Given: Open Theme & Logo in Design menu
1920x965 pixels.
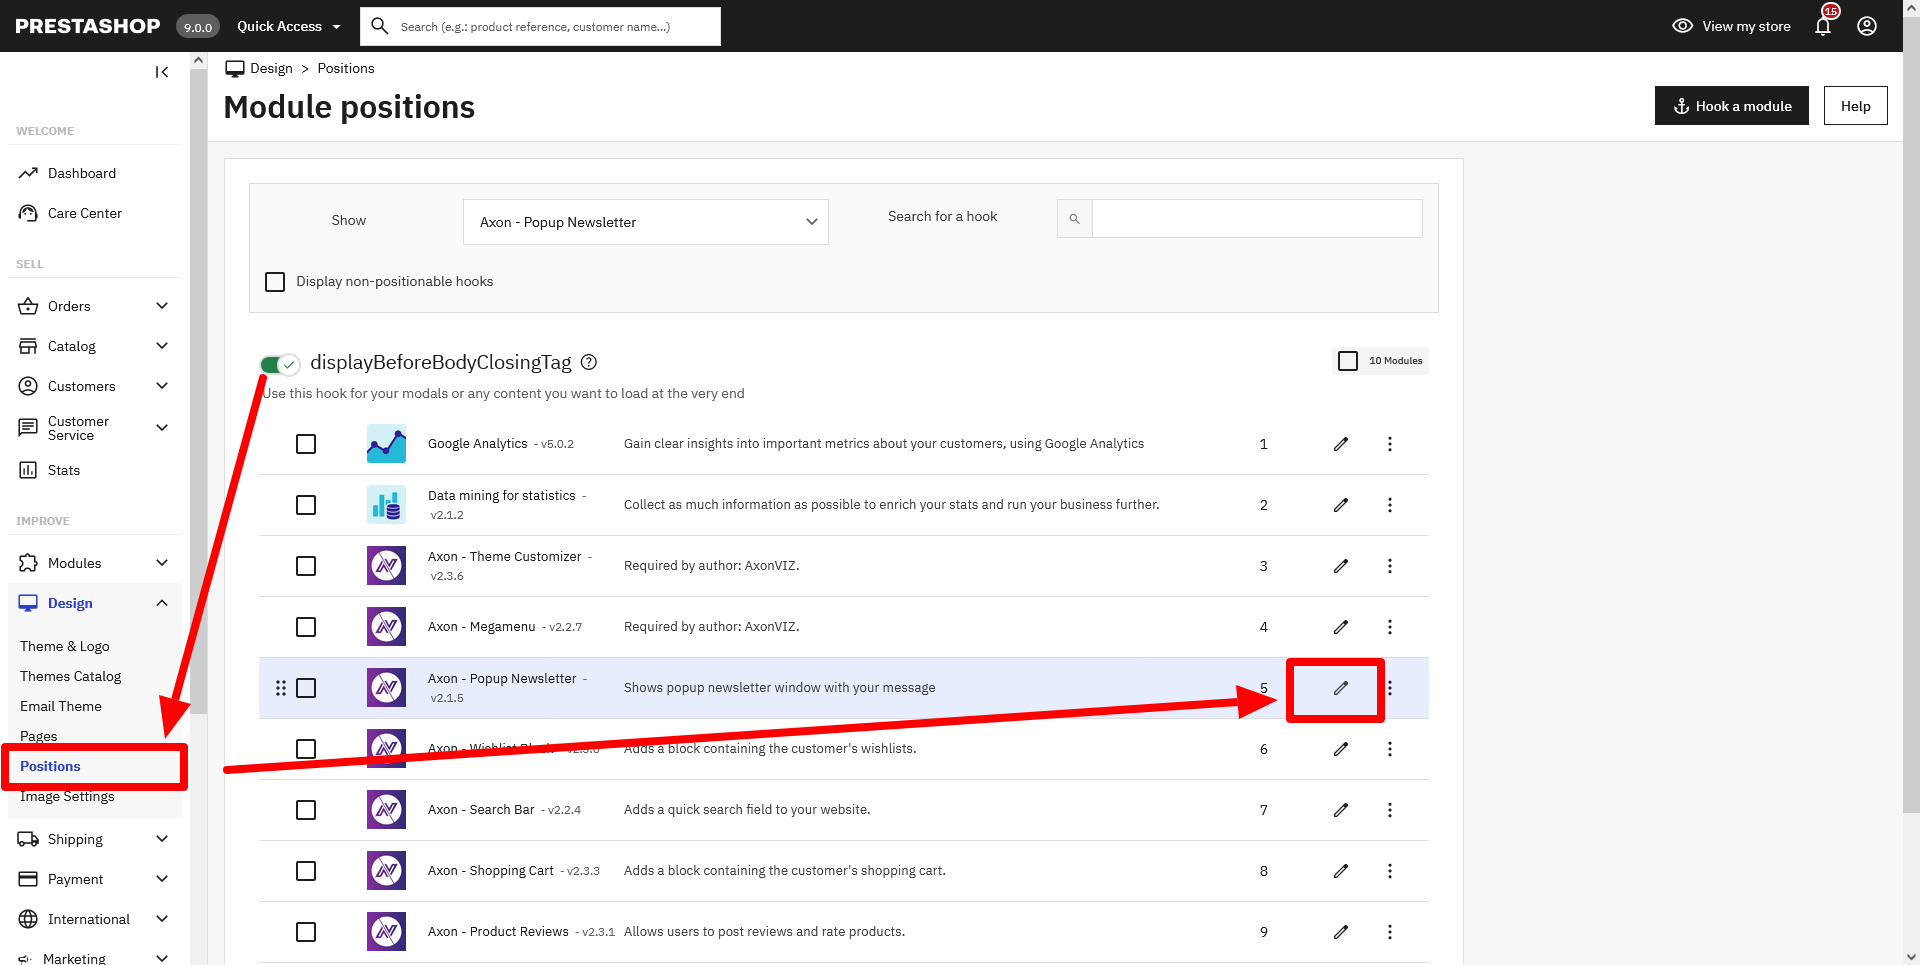Looking at the screenshot, I should pos(65,646).
